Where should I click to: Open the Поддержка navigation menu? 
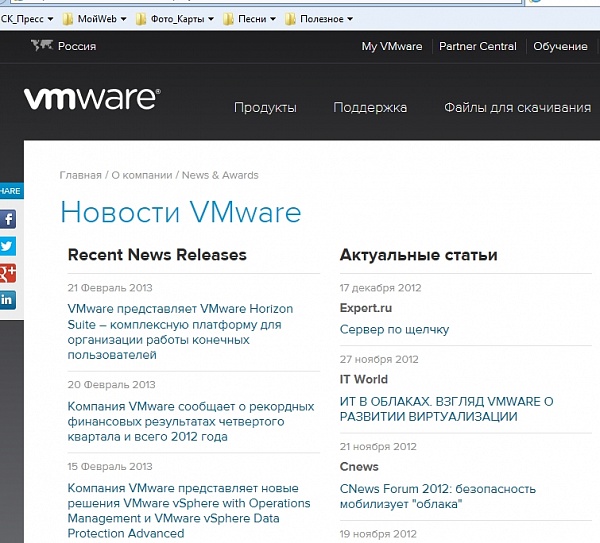370,108
